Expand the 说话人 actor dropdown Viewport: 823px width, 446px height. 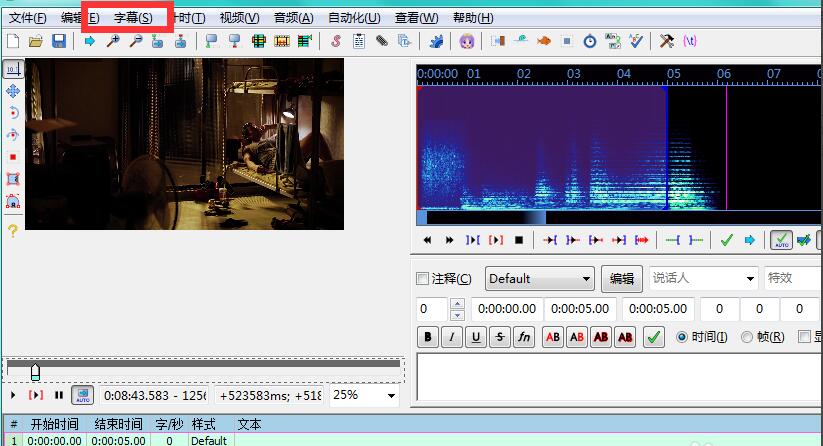[x=704, y=279]
